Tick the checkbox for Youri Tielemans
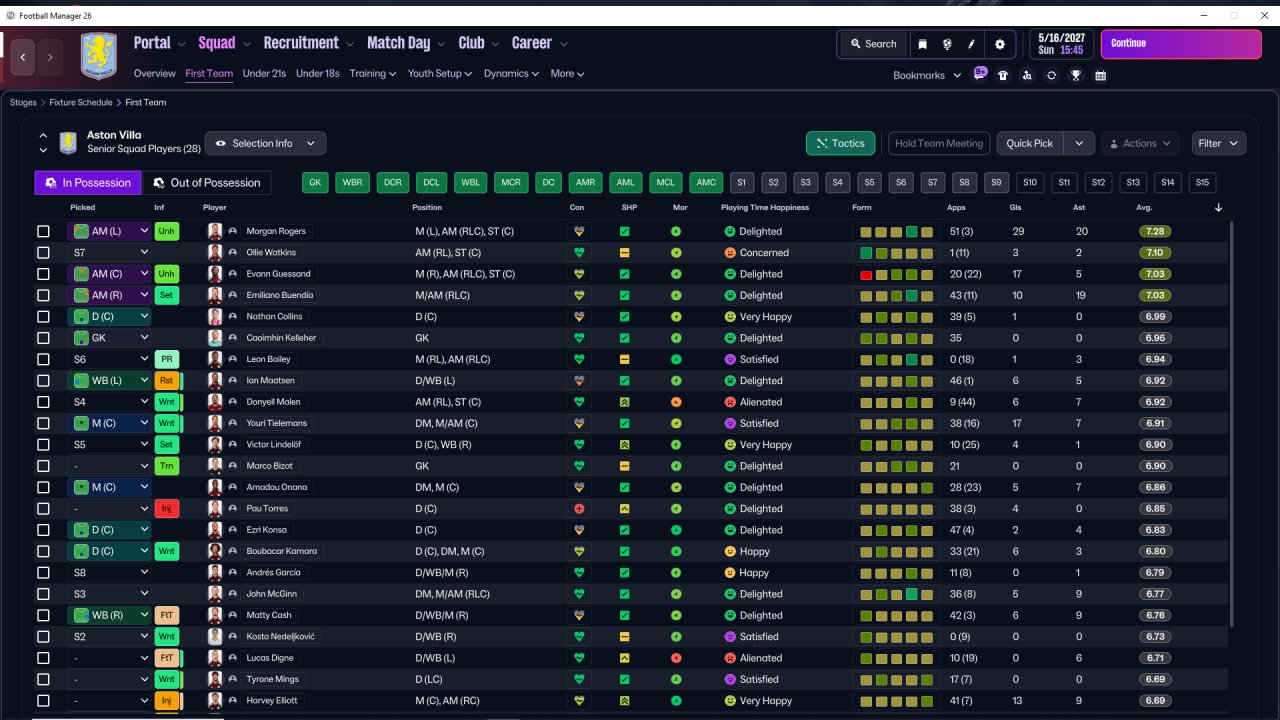This screenshot has height=720, width=1280. pyautogui.click(x=43, y=423)
